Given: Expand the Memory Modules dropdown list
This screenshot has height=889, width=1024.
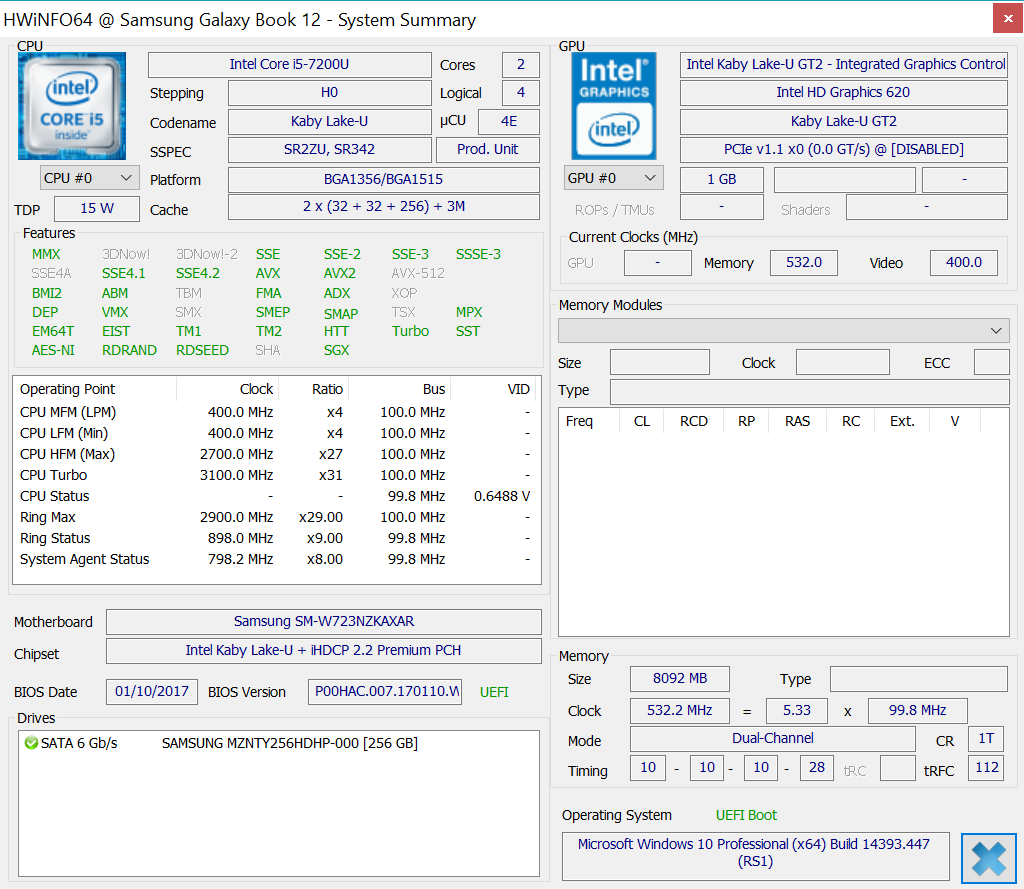Looking at the screenshot, I should [784, 330].
